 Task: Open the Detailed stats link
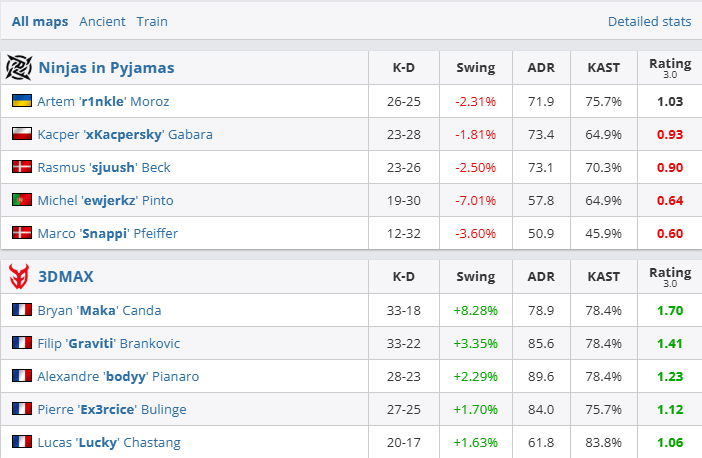click(649, 21)
